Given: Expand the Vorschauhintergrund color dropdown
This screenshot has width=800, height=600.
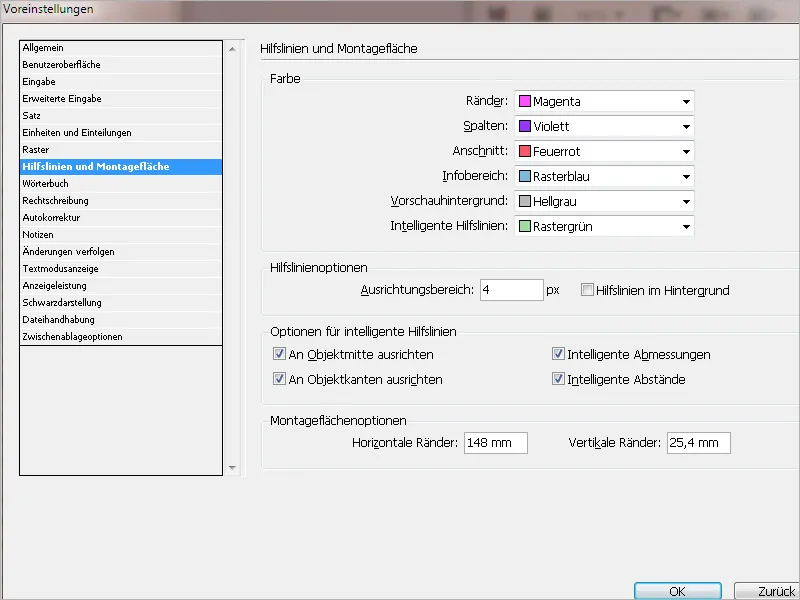Looking at the screenshot, I should pos(605,202).
